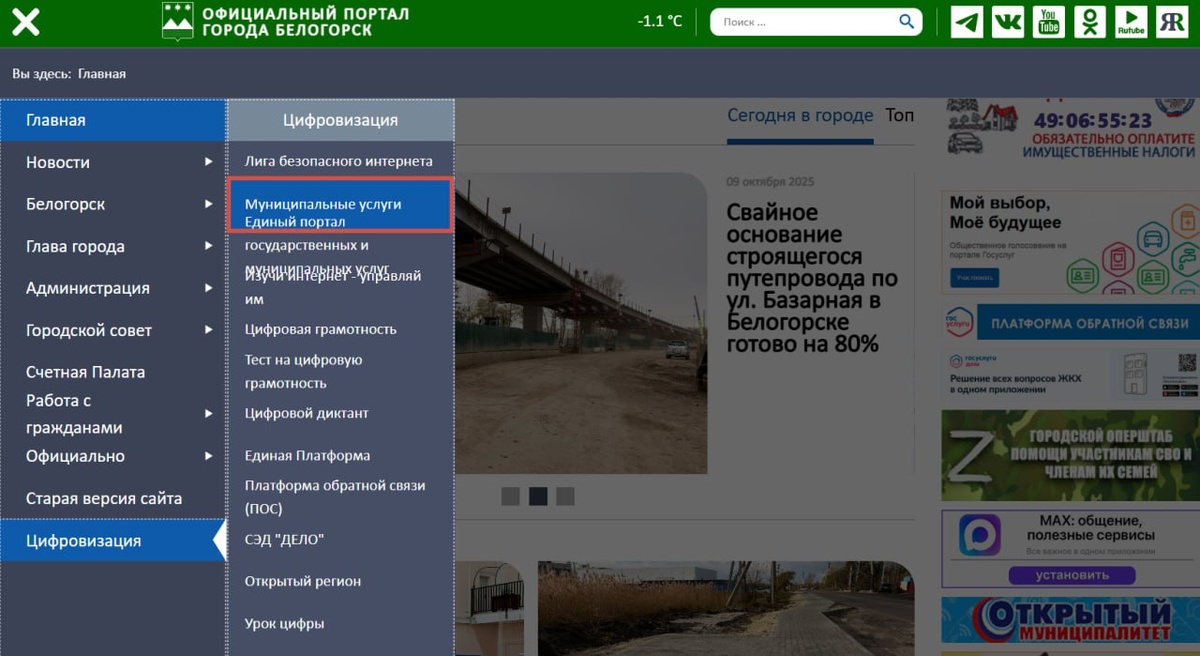The width and height of the screenshot is (1200, 656).
Task: Expand the Белогорск submenu arrow
Action: tap(208, 203)
